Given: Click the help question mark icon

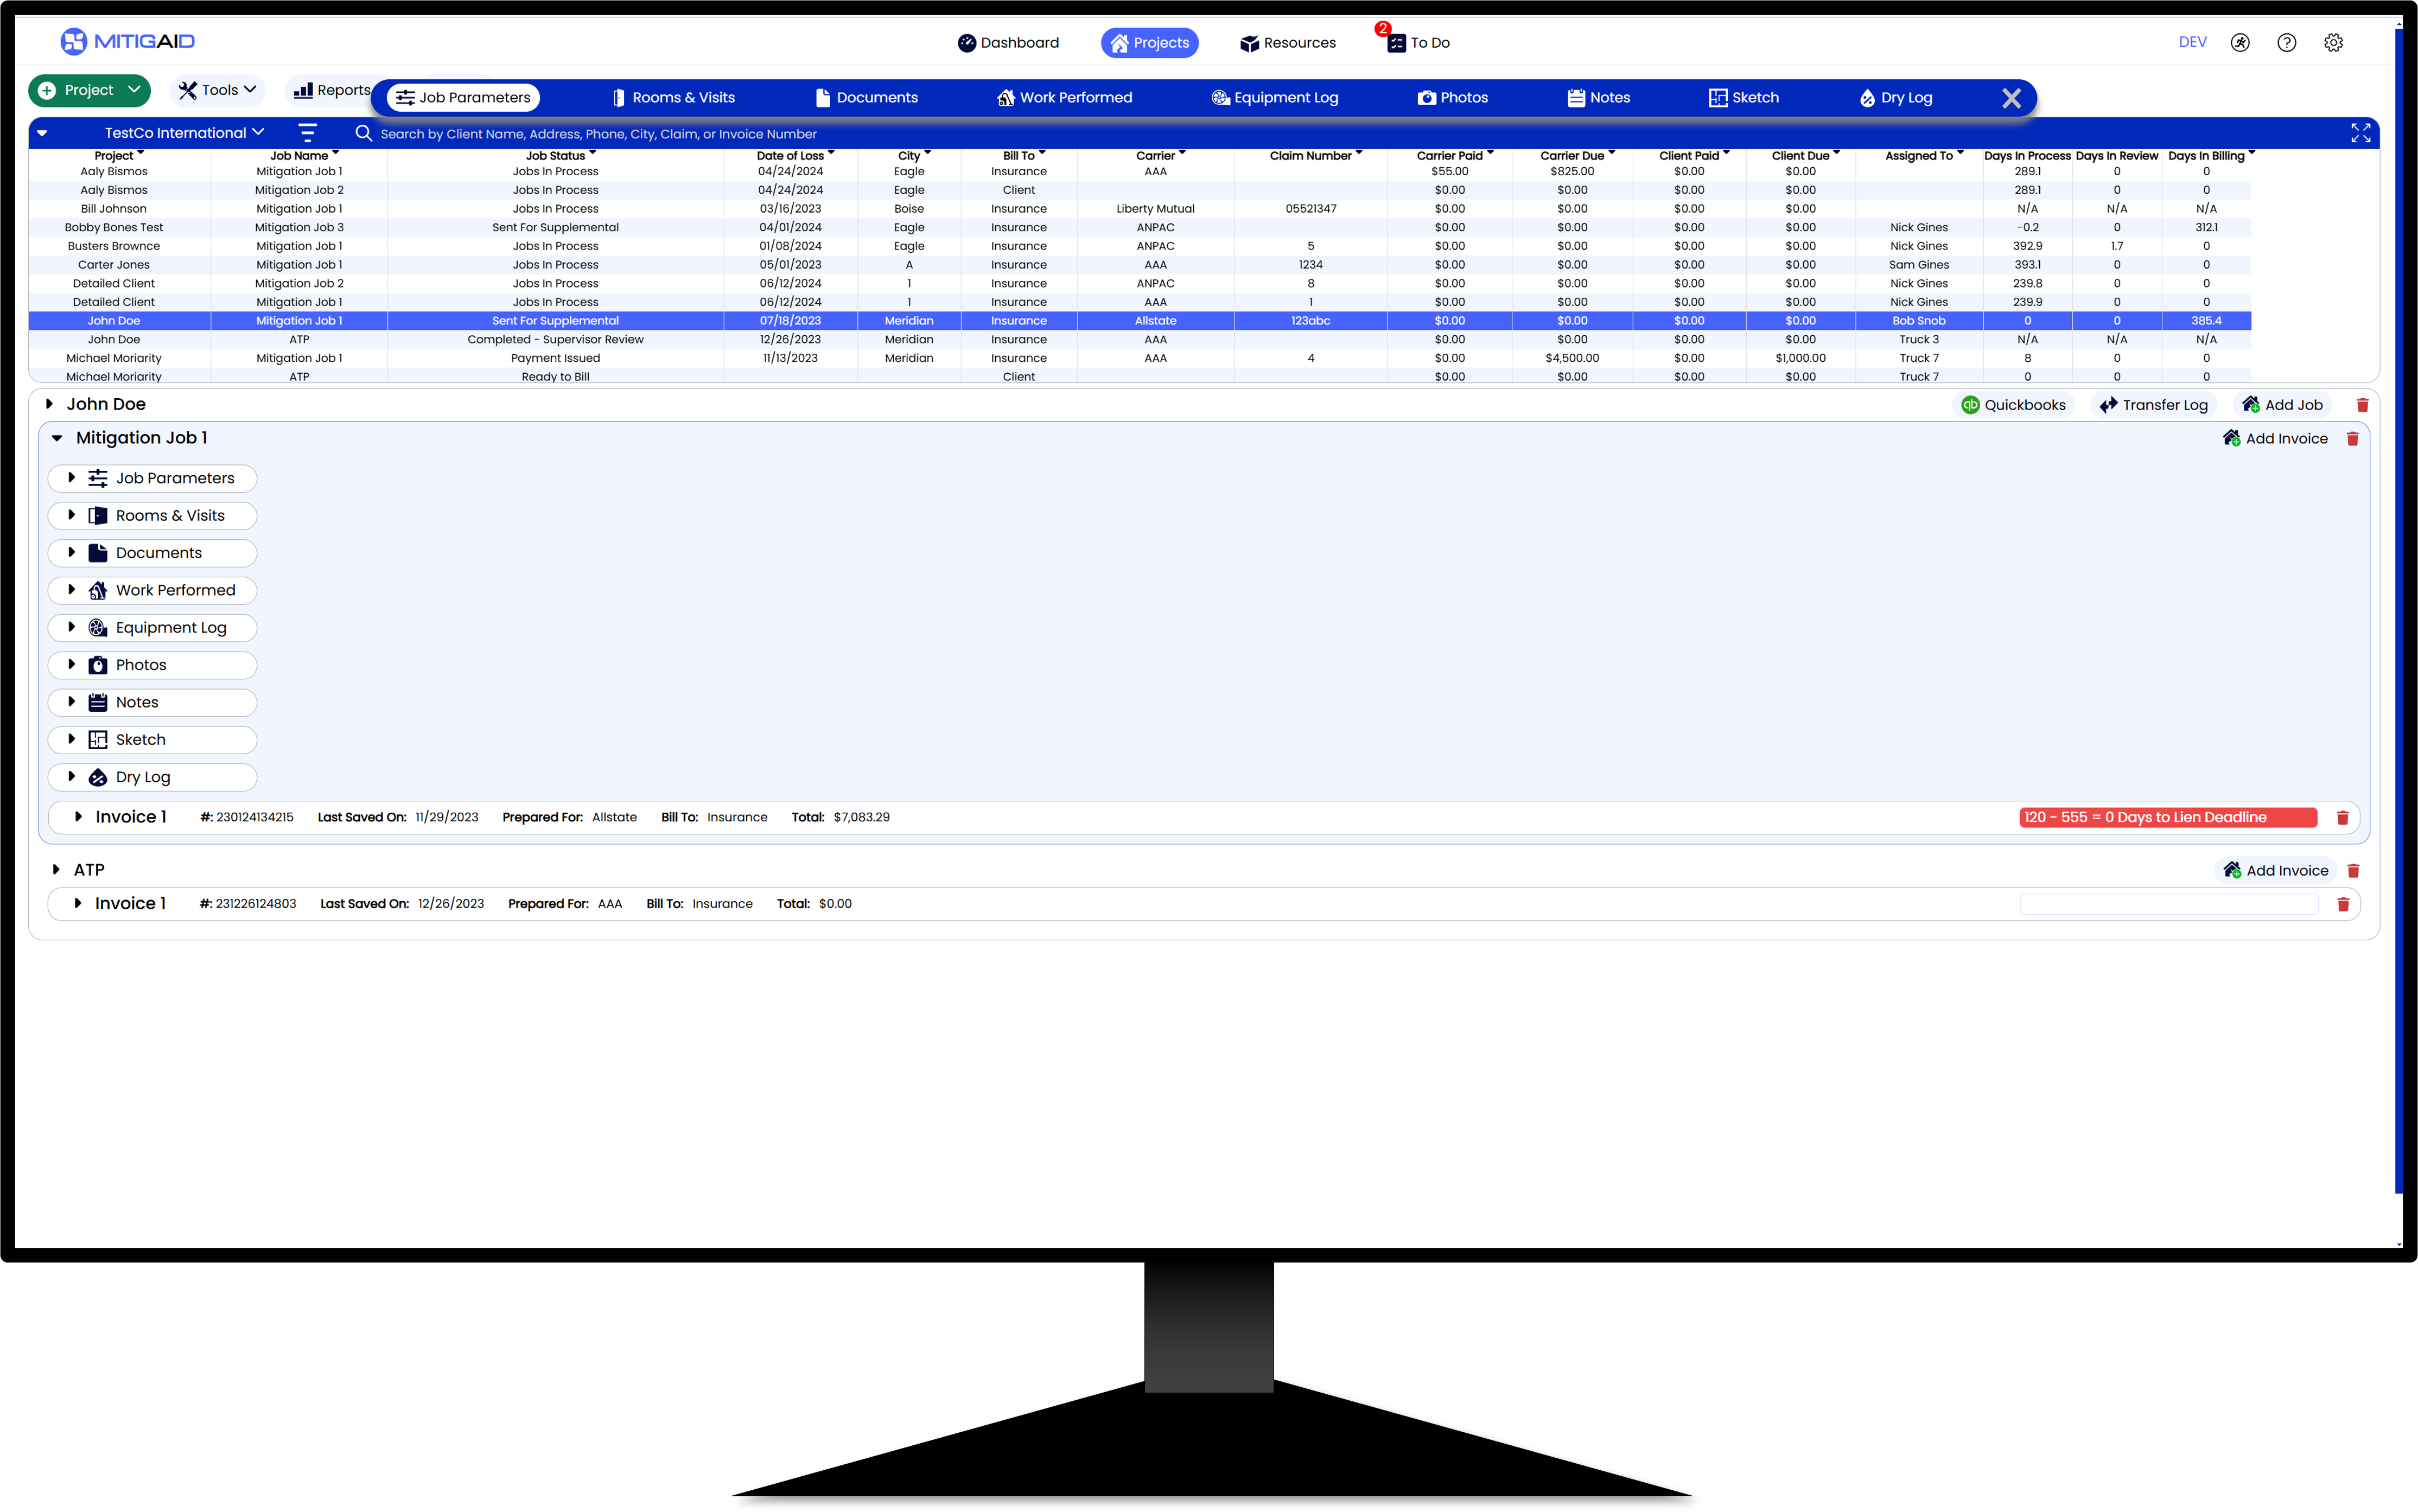Looking at the screenshot, I should point(2286,42).
